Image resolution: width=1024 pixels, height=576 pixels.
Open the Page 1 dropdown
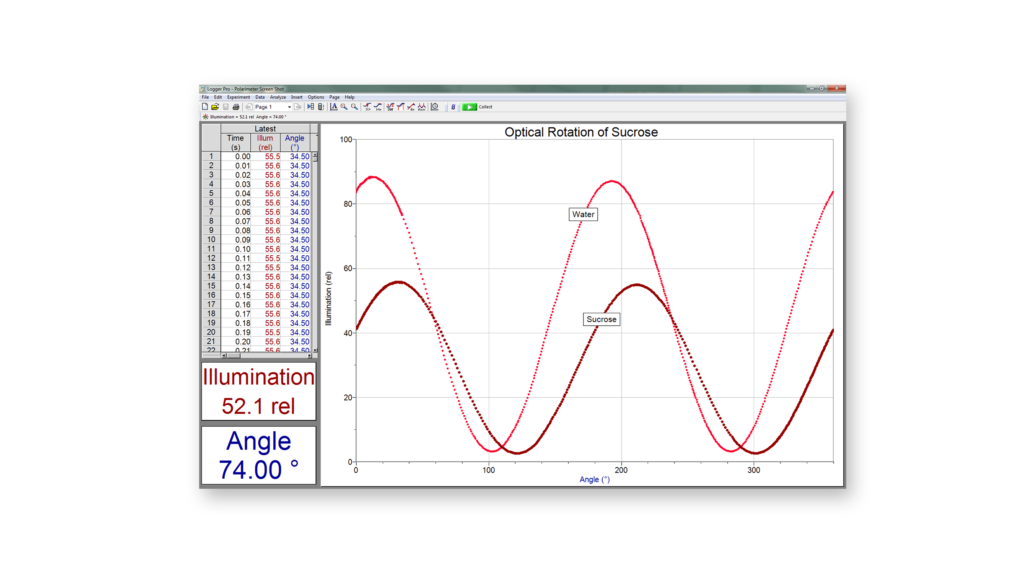288,107
